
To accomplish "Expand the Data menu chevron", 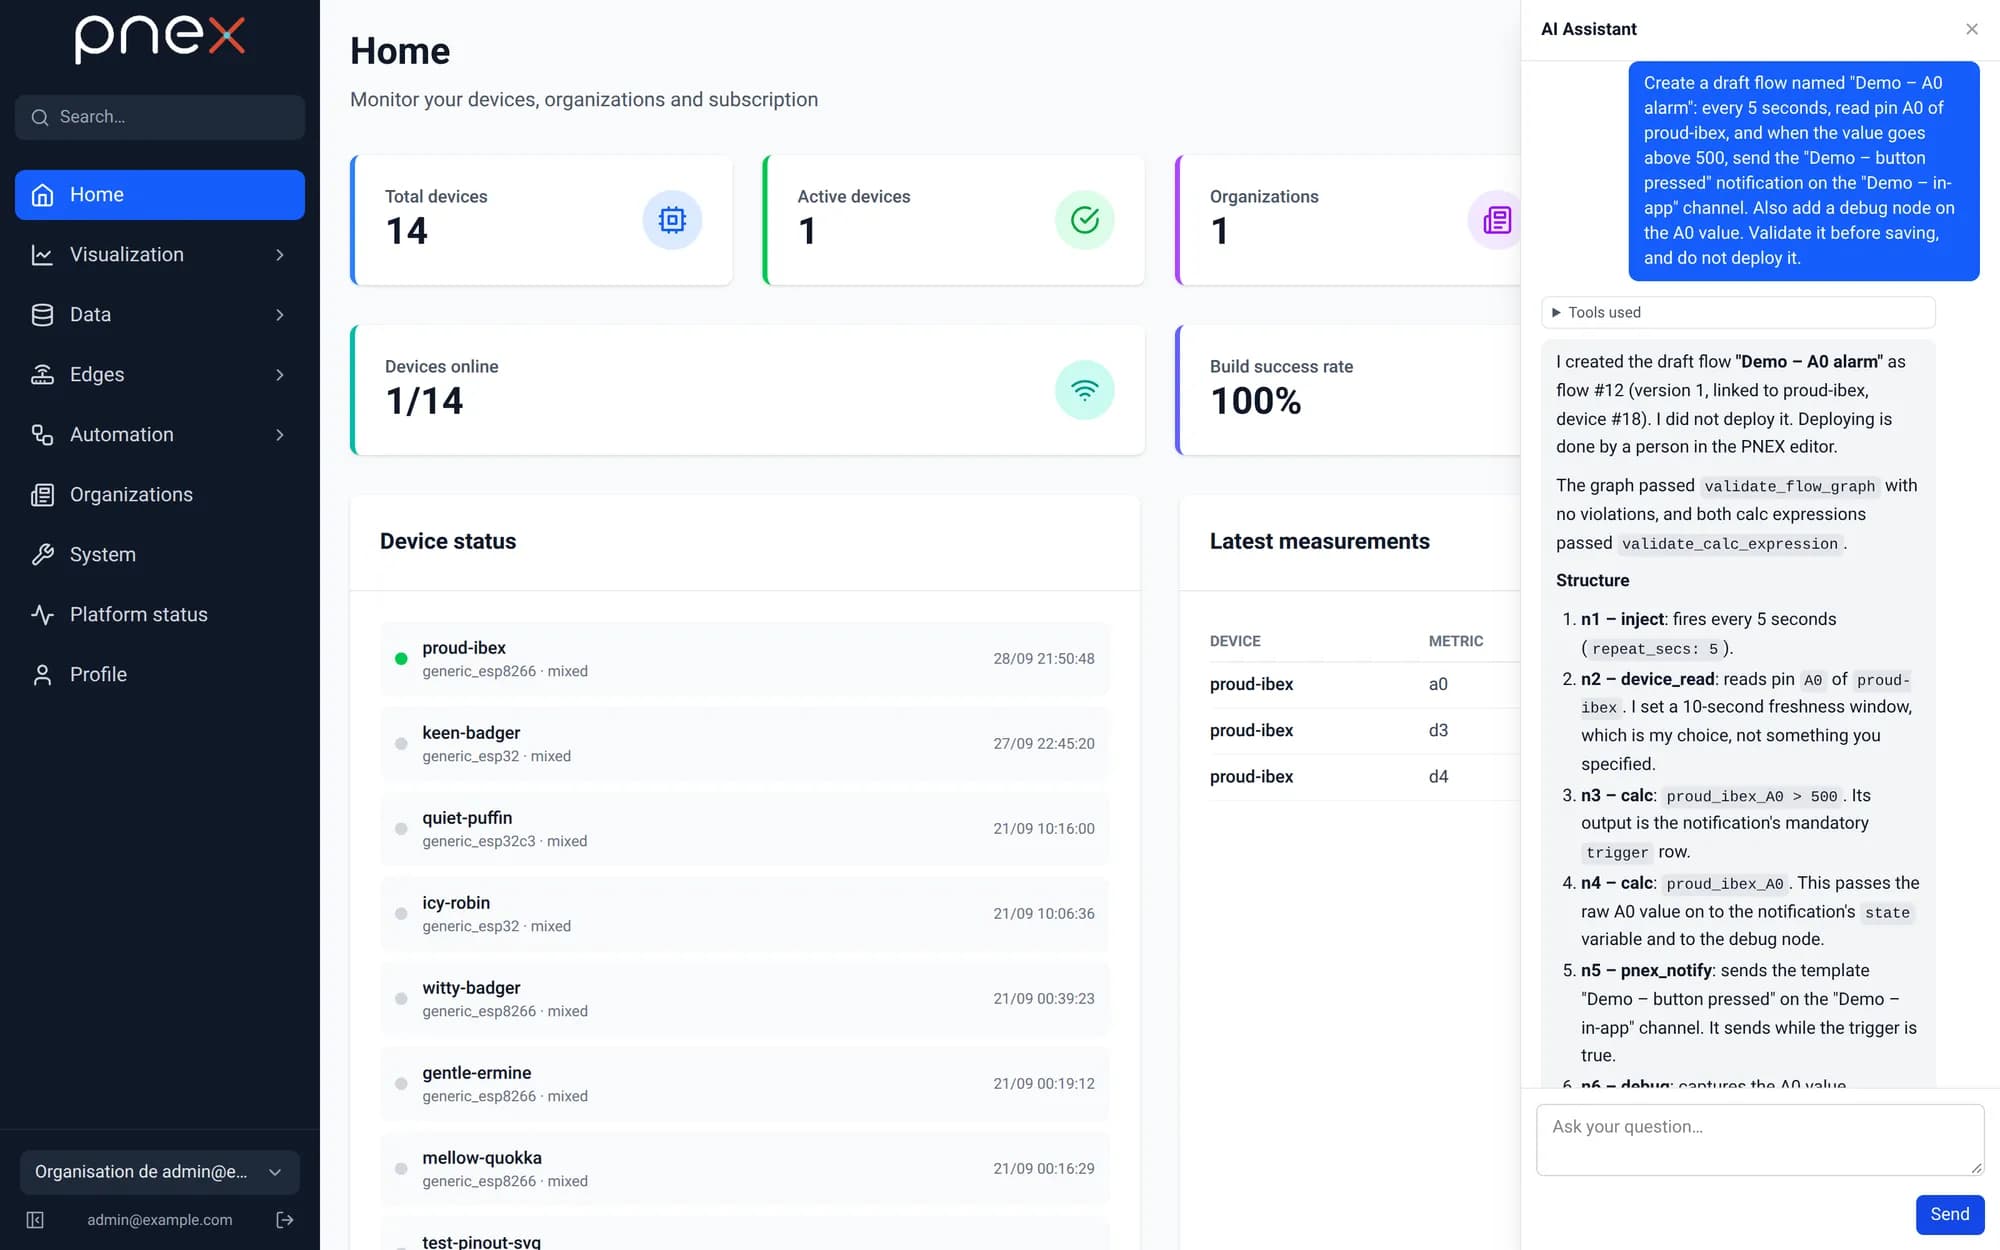I will (280, 315).
